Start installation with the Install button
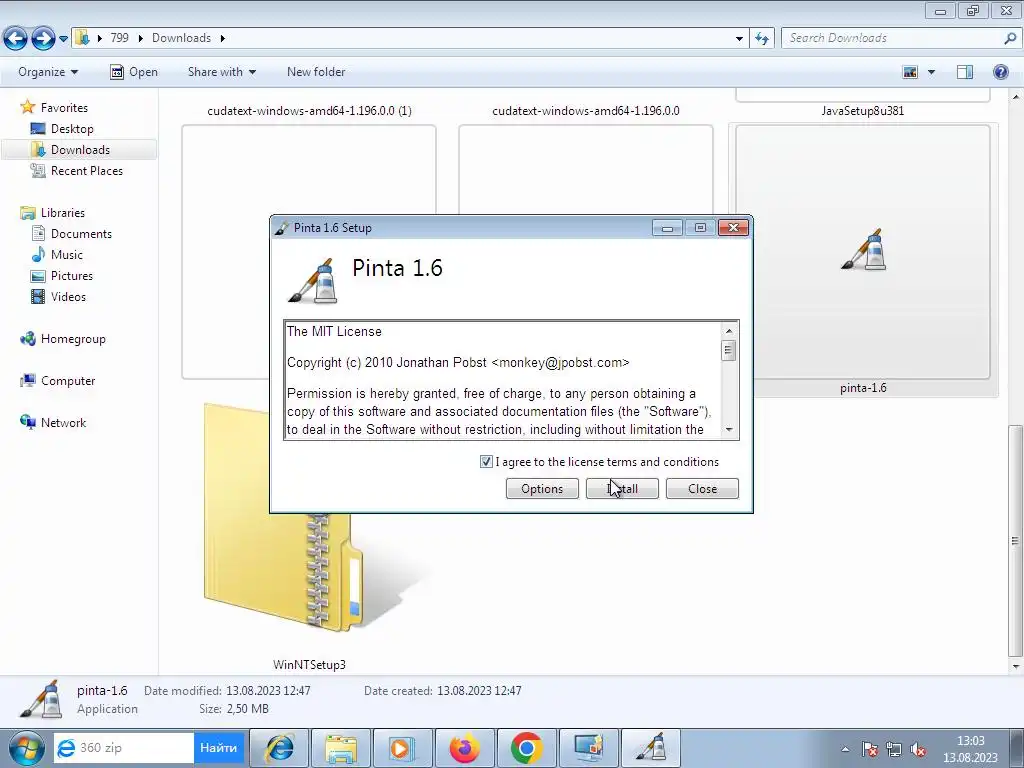Screen dimensions: 1024x768 click(622, 488)
